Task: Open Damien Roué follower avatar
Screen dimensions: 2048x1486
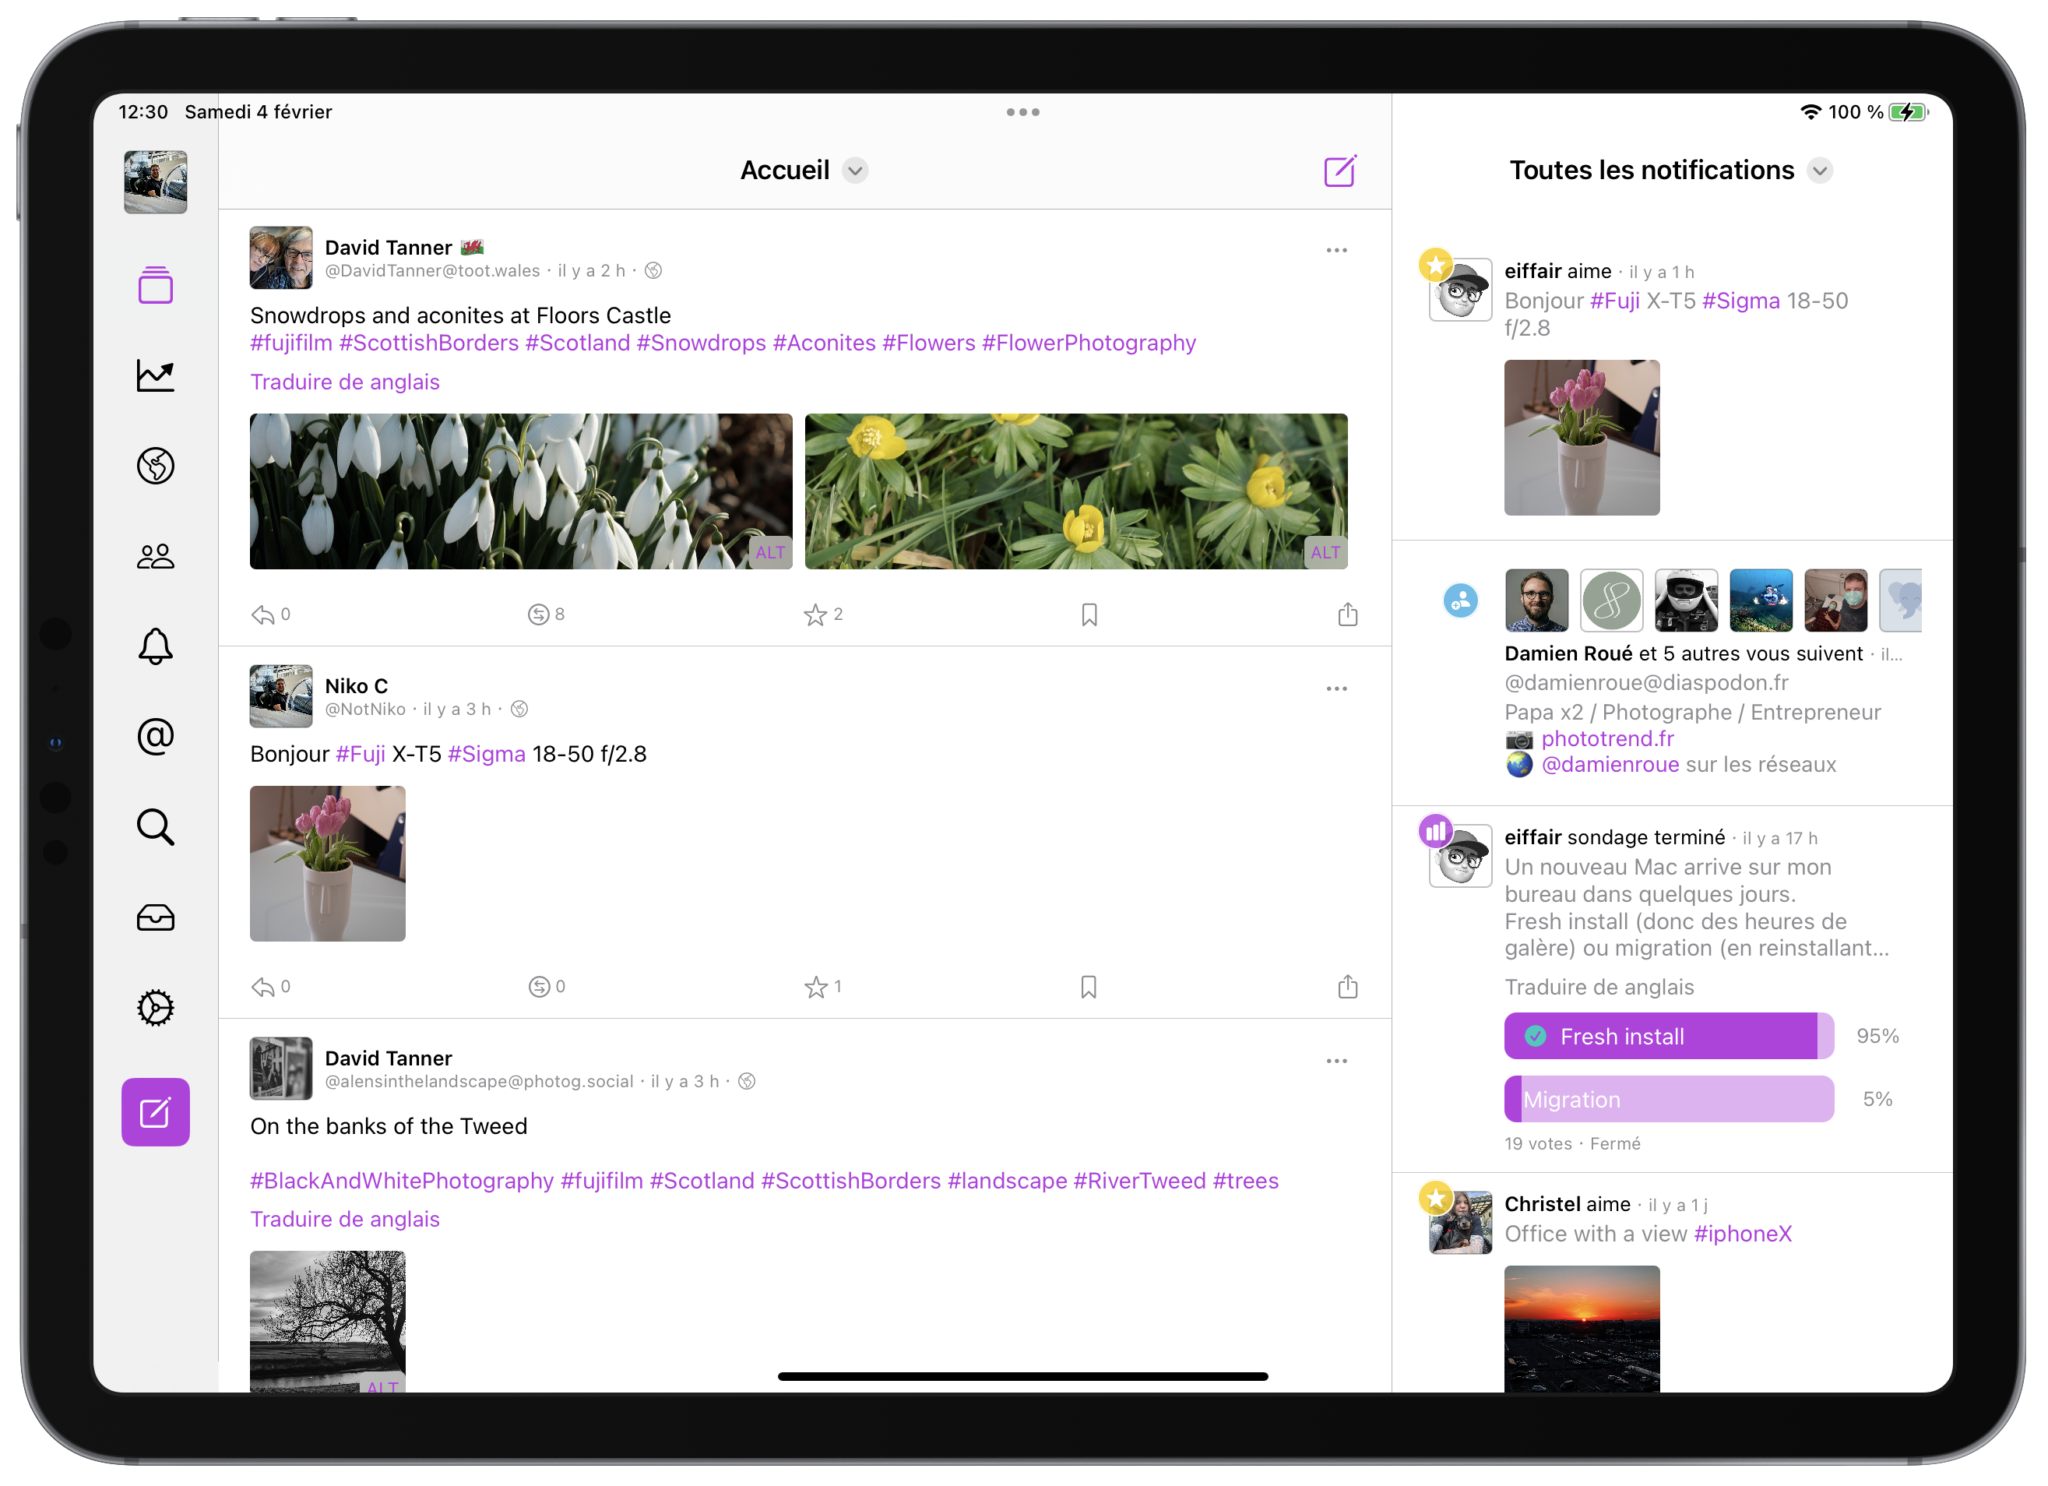Action: (1537, 601)
